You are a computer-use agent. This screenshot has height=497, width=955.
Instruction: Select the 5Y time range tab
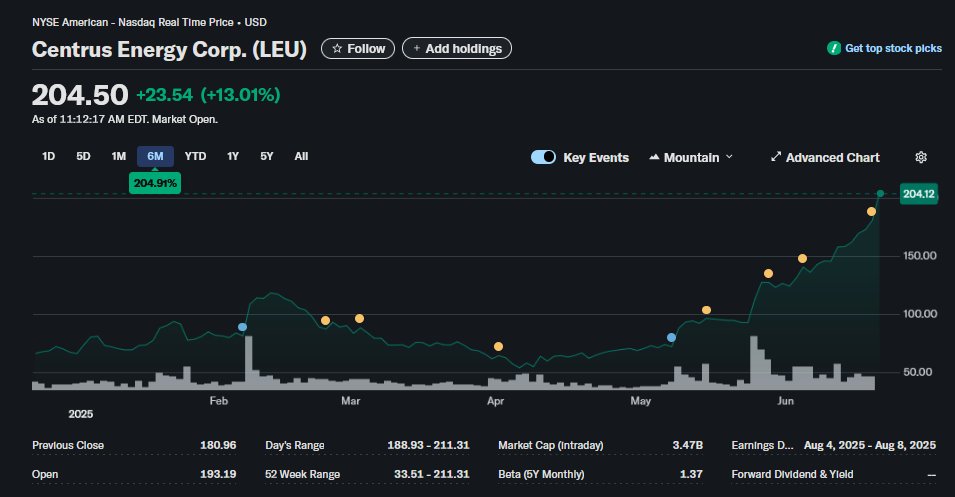click(x=267, y=157)
